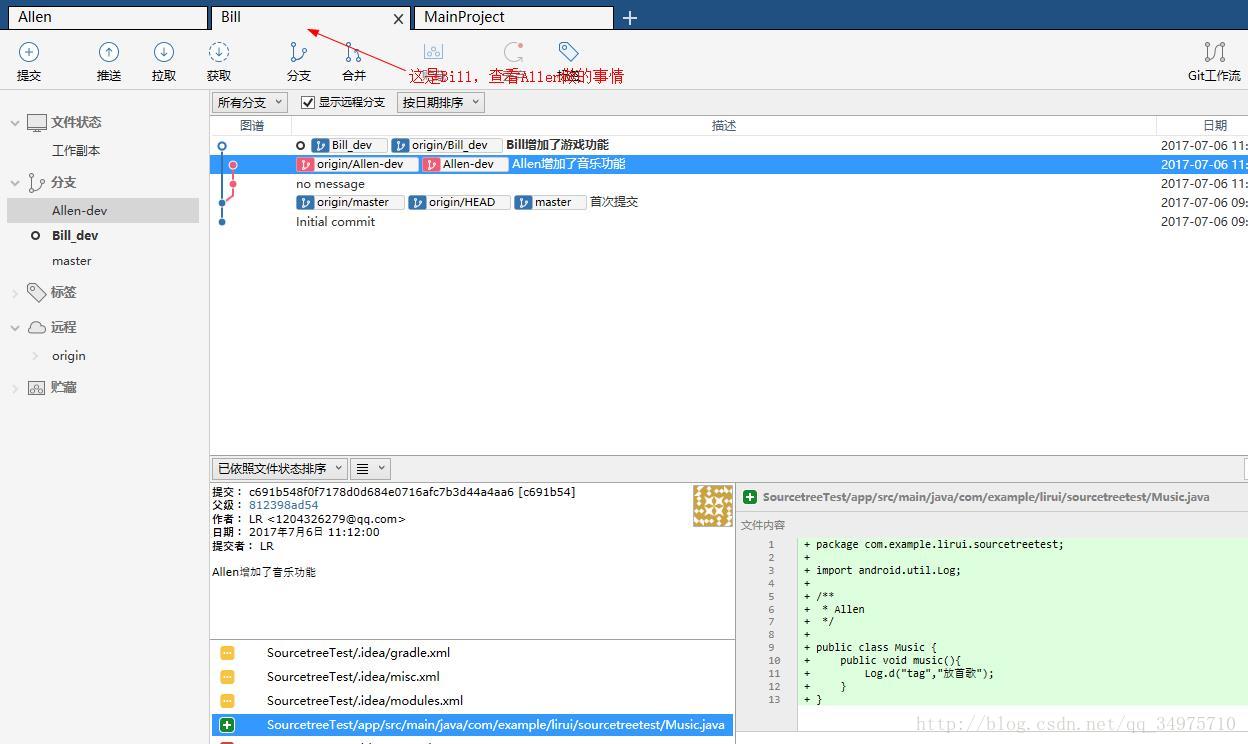The width and height of the screenshot is (1248, 744).
Task: Open the 按日期排序 dropdown
Action: 440,102
